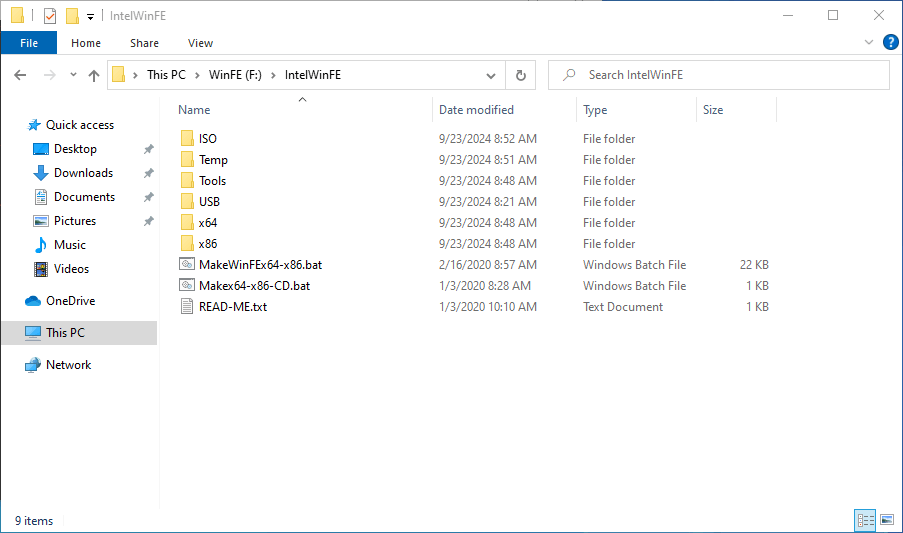
Task: Expand the chevron after This PC breadcrumb
Action: click(x=197, y=75)
